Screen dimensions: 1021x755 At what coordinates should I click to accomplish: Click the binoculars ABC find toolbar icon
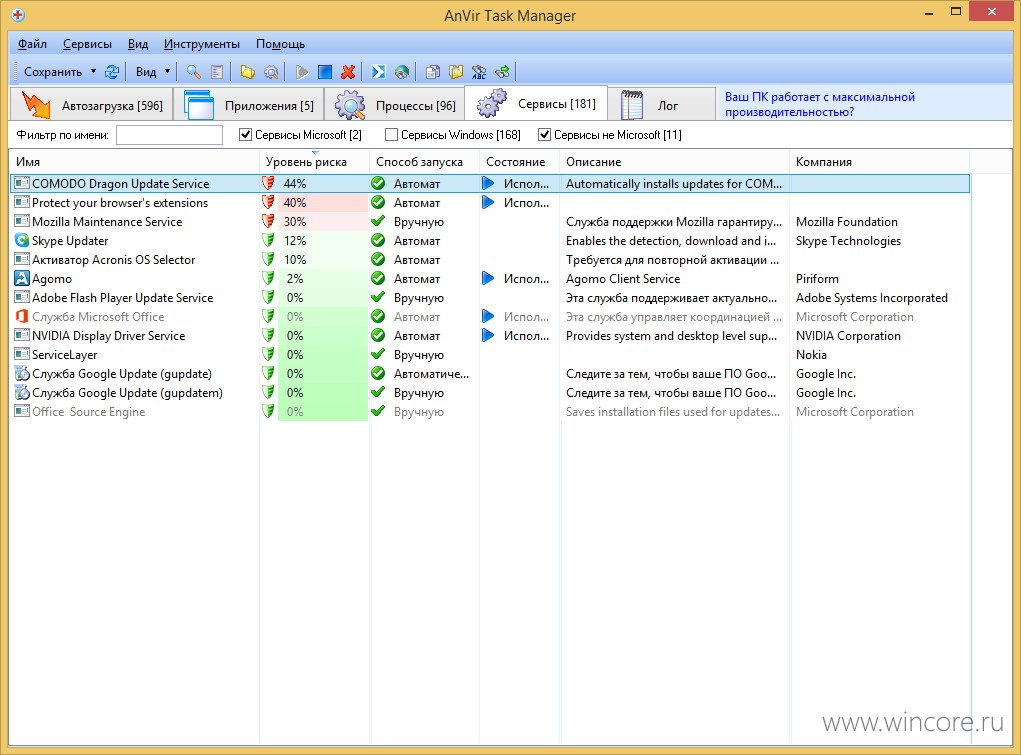tap(479, 72)
